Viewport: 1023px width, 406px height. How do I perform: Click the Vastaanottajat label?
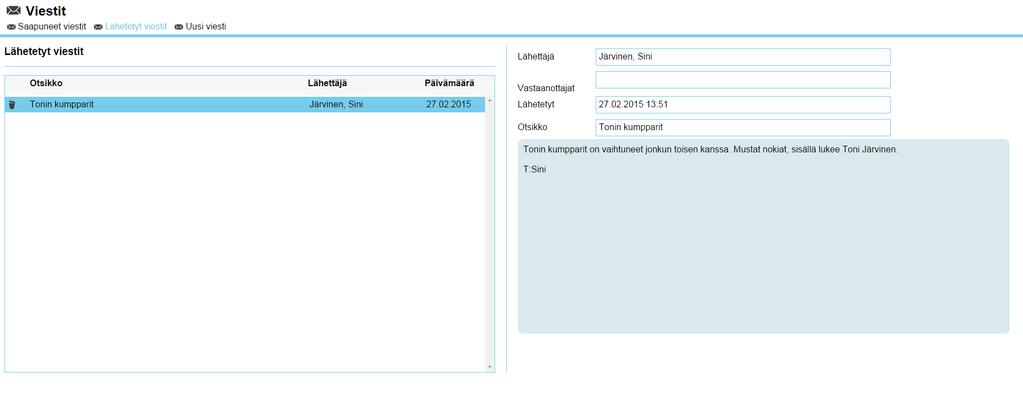pos(546,87)
